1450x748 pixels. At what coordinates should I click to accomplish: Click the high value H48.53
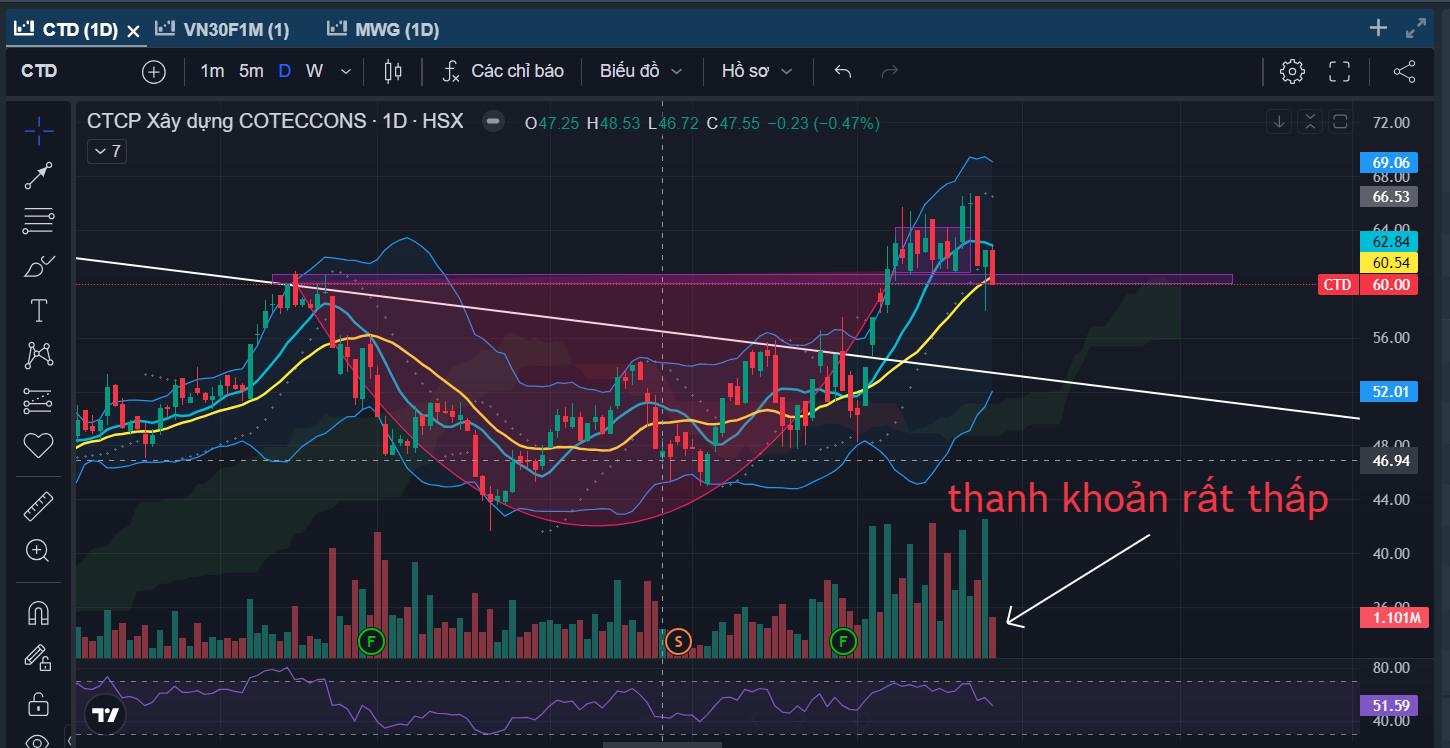[613, 123]
